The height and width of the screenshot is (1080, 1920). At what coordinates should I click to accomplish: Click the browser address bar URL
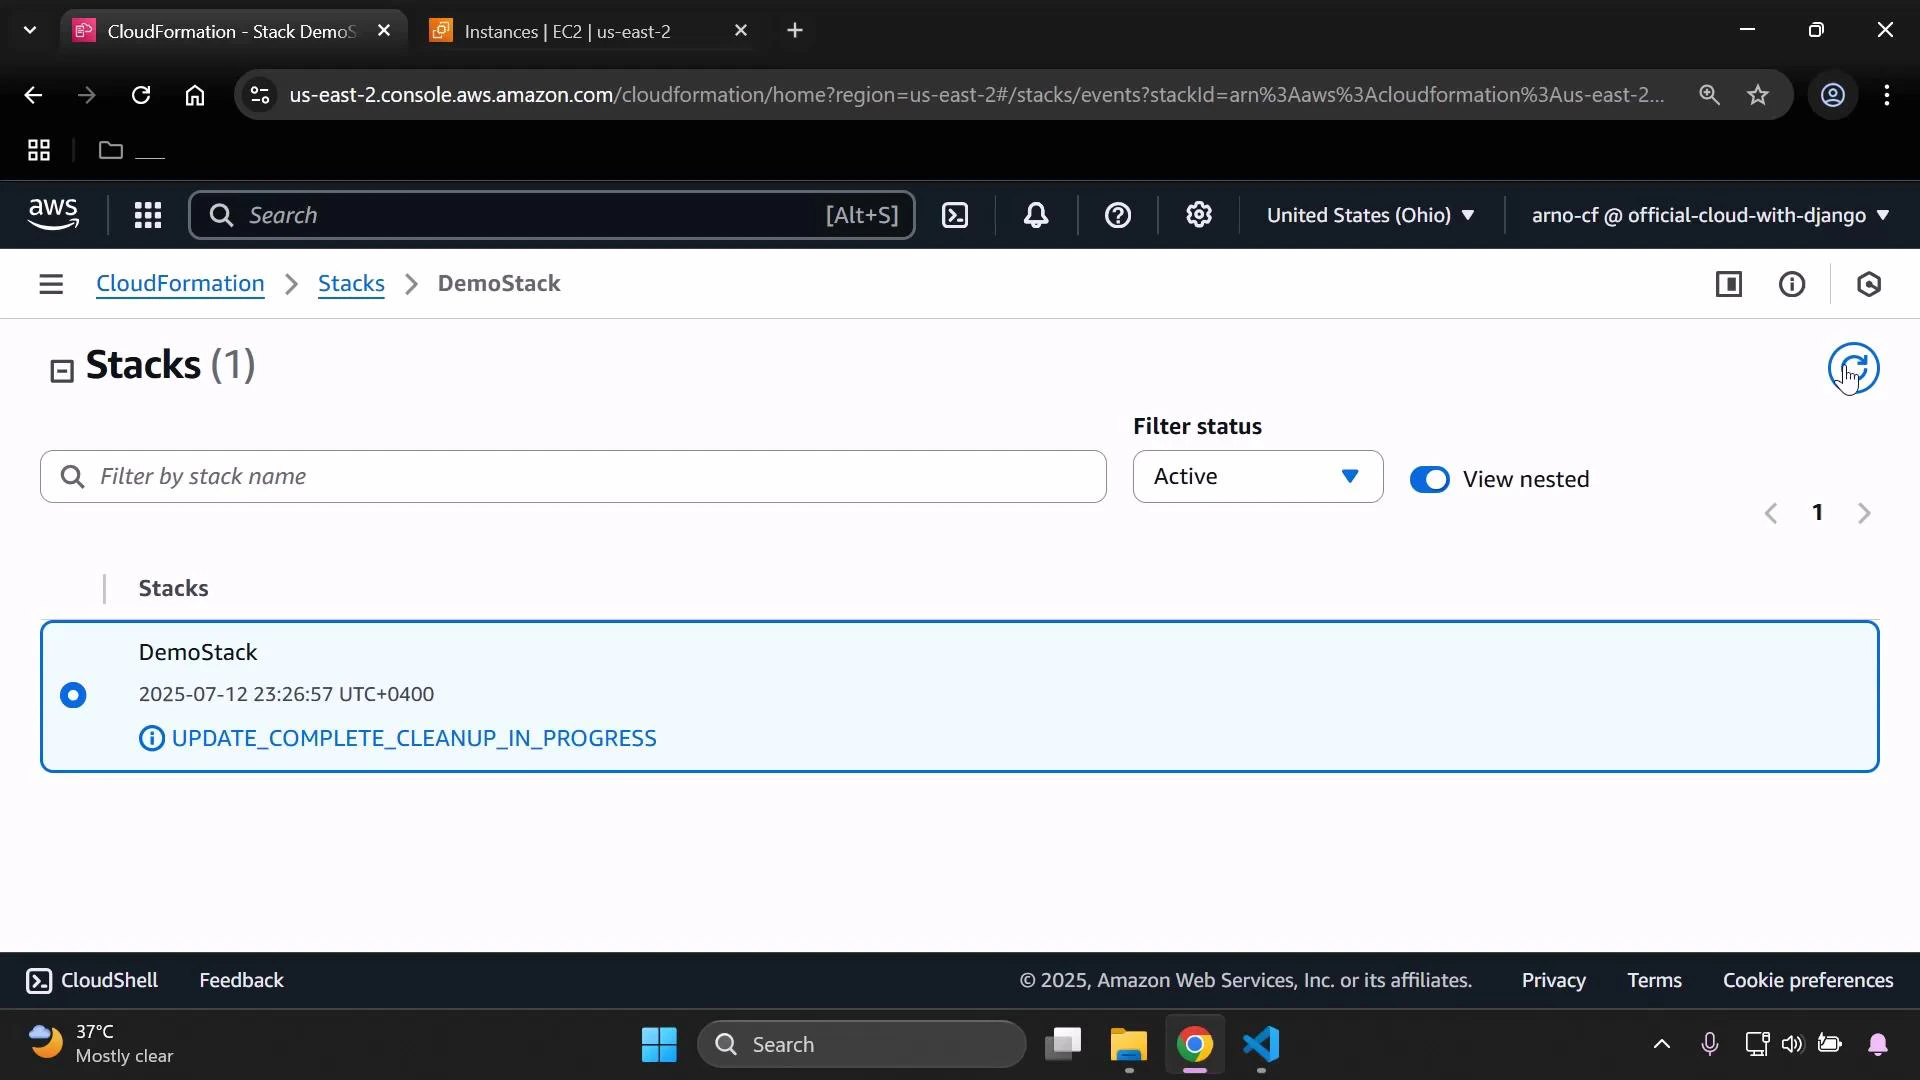coord(976,95)
